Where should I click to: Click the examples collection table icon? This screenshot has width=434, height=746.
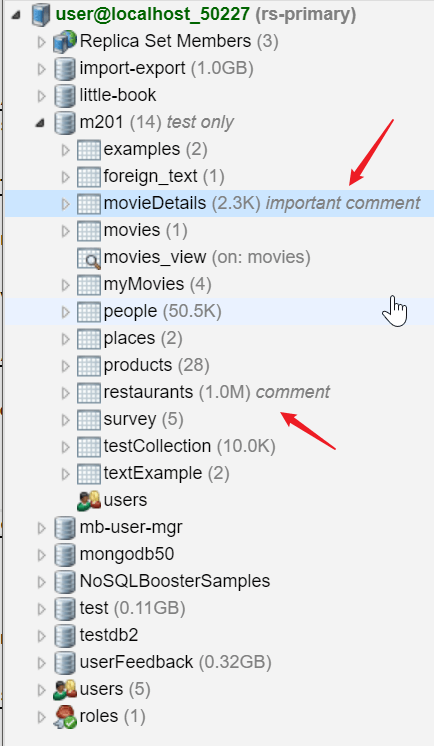89,150
